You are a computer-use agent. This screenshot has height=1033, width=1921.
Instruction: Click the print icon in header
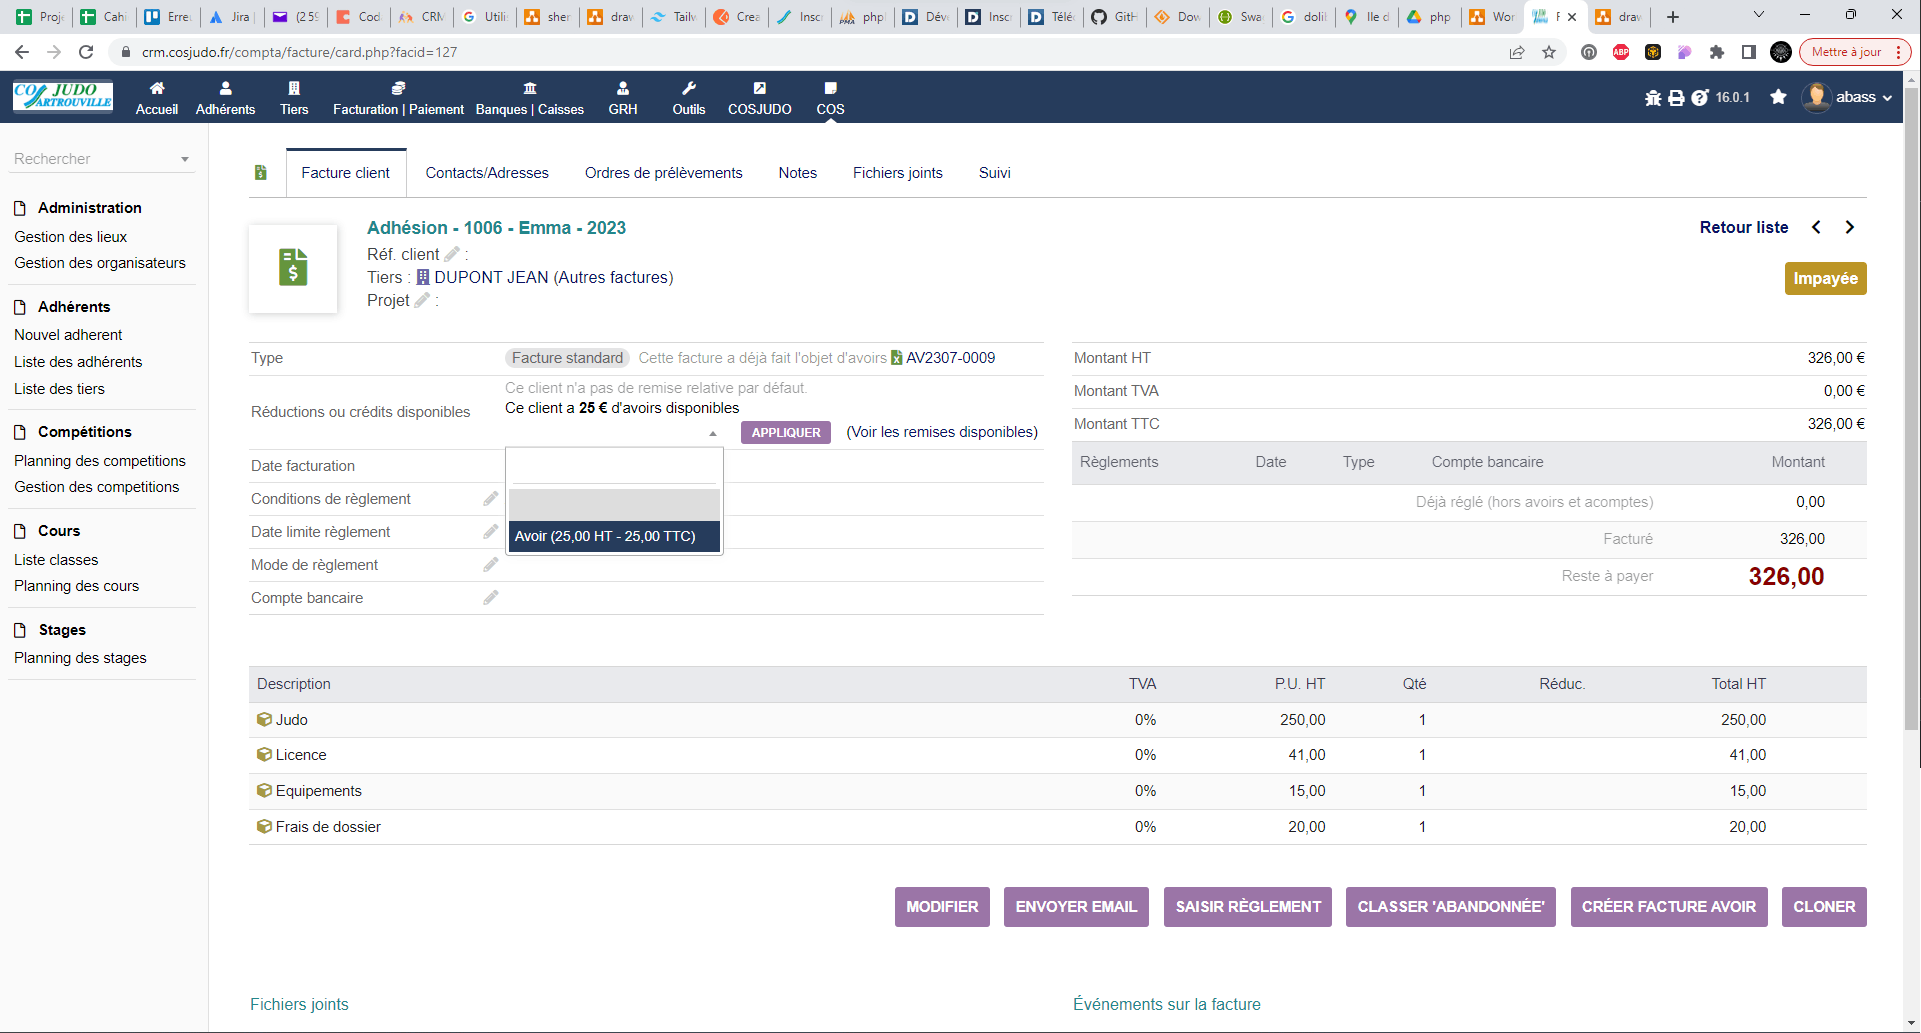(x=1676, y=98)
